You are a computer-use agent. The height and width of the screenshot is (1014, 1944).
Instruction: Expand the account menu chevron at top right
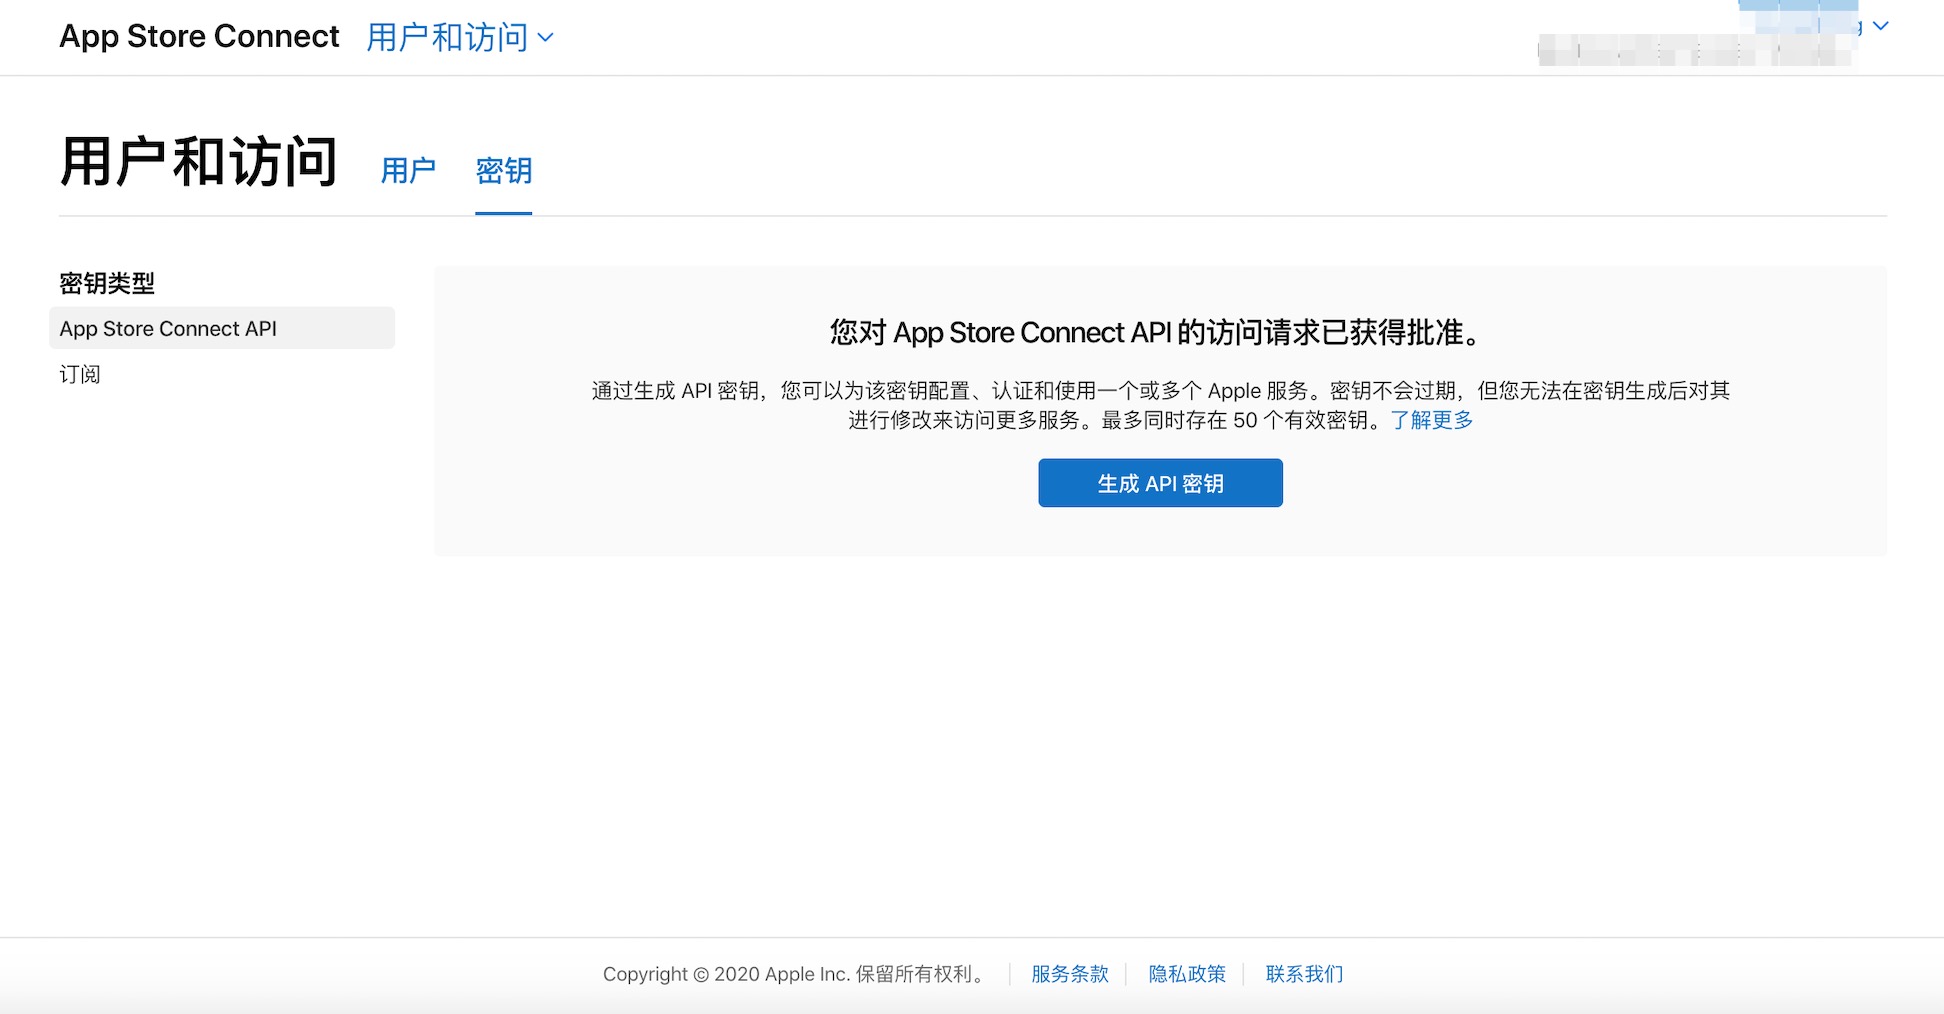click(1880, 26)
